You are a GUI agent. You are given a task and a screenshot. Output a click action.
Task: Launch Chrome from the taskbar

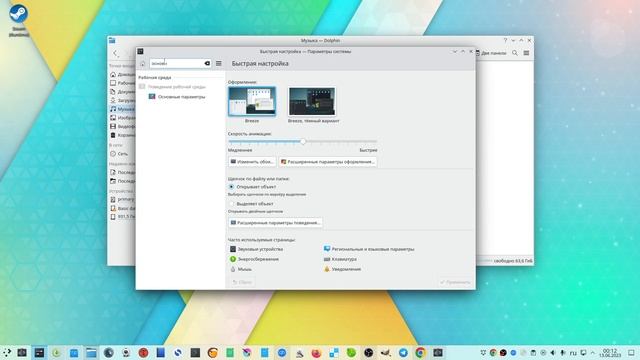[420, 353]
